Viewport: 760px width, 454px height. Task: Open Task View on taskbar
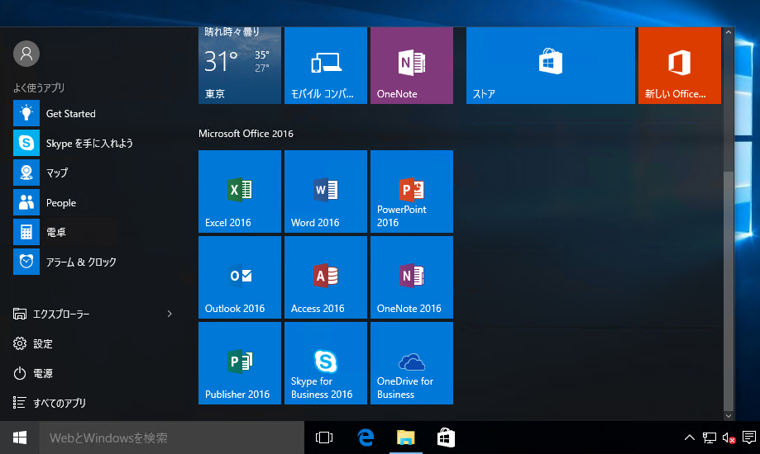click(324, 438)
